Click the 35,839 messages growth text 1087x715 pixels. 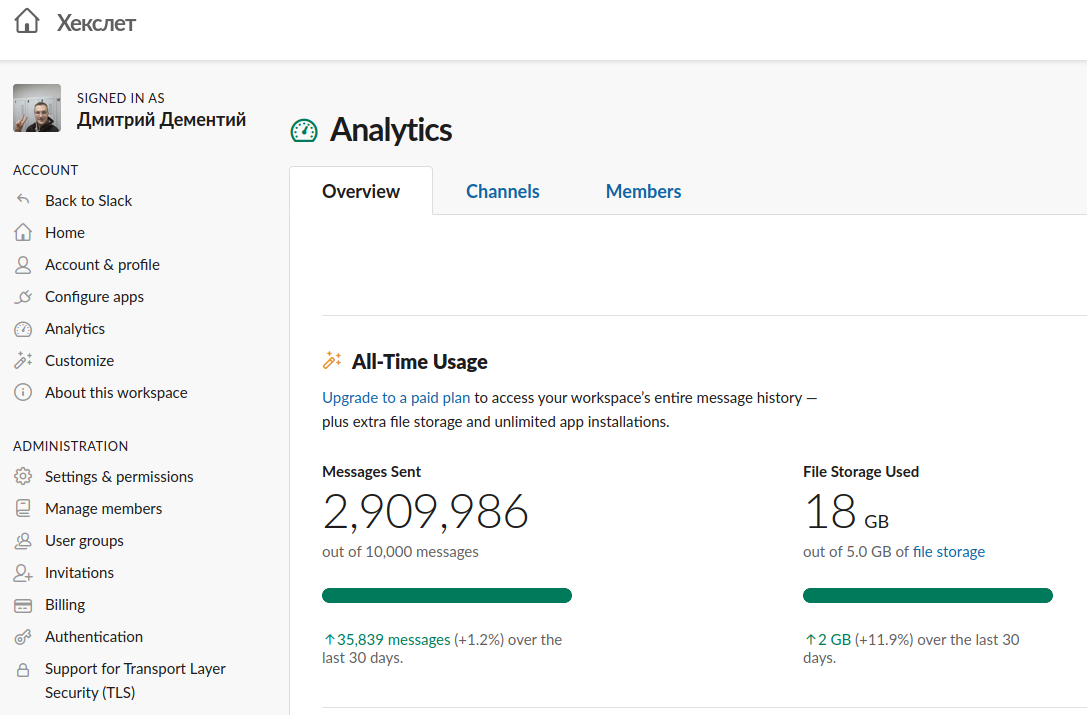387,639
